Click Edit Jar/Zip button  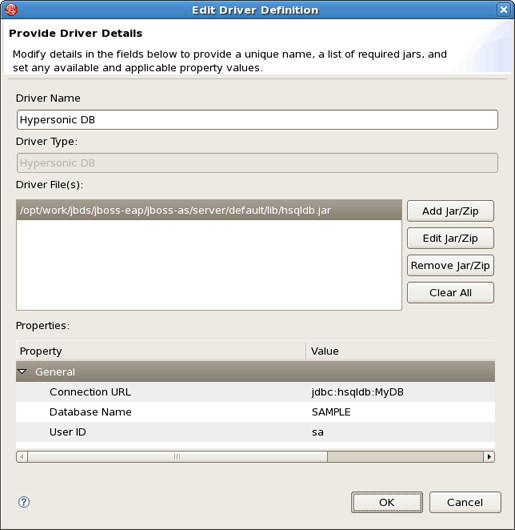(x=450, y=238)
